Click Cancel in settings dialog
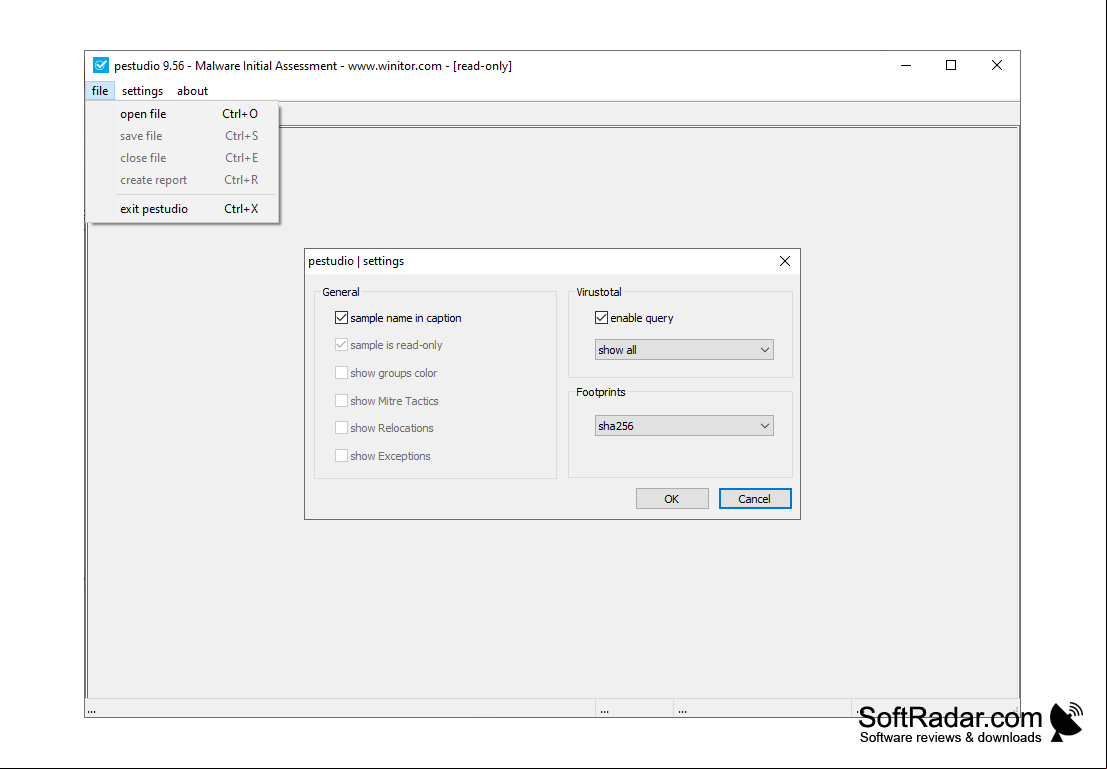 (755, 499)
